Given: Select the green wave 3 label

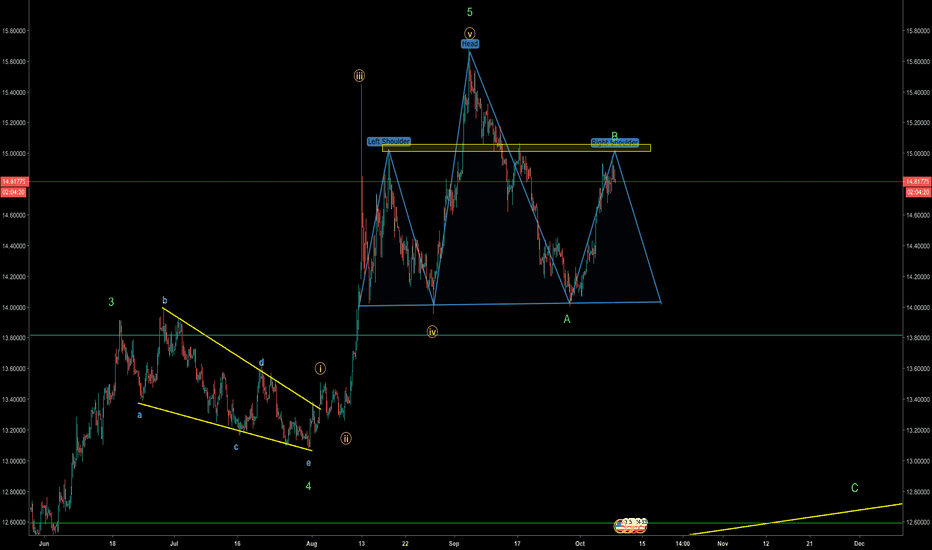Looking at the screenshot, I should pyautogui.click(x=111, y=302).
